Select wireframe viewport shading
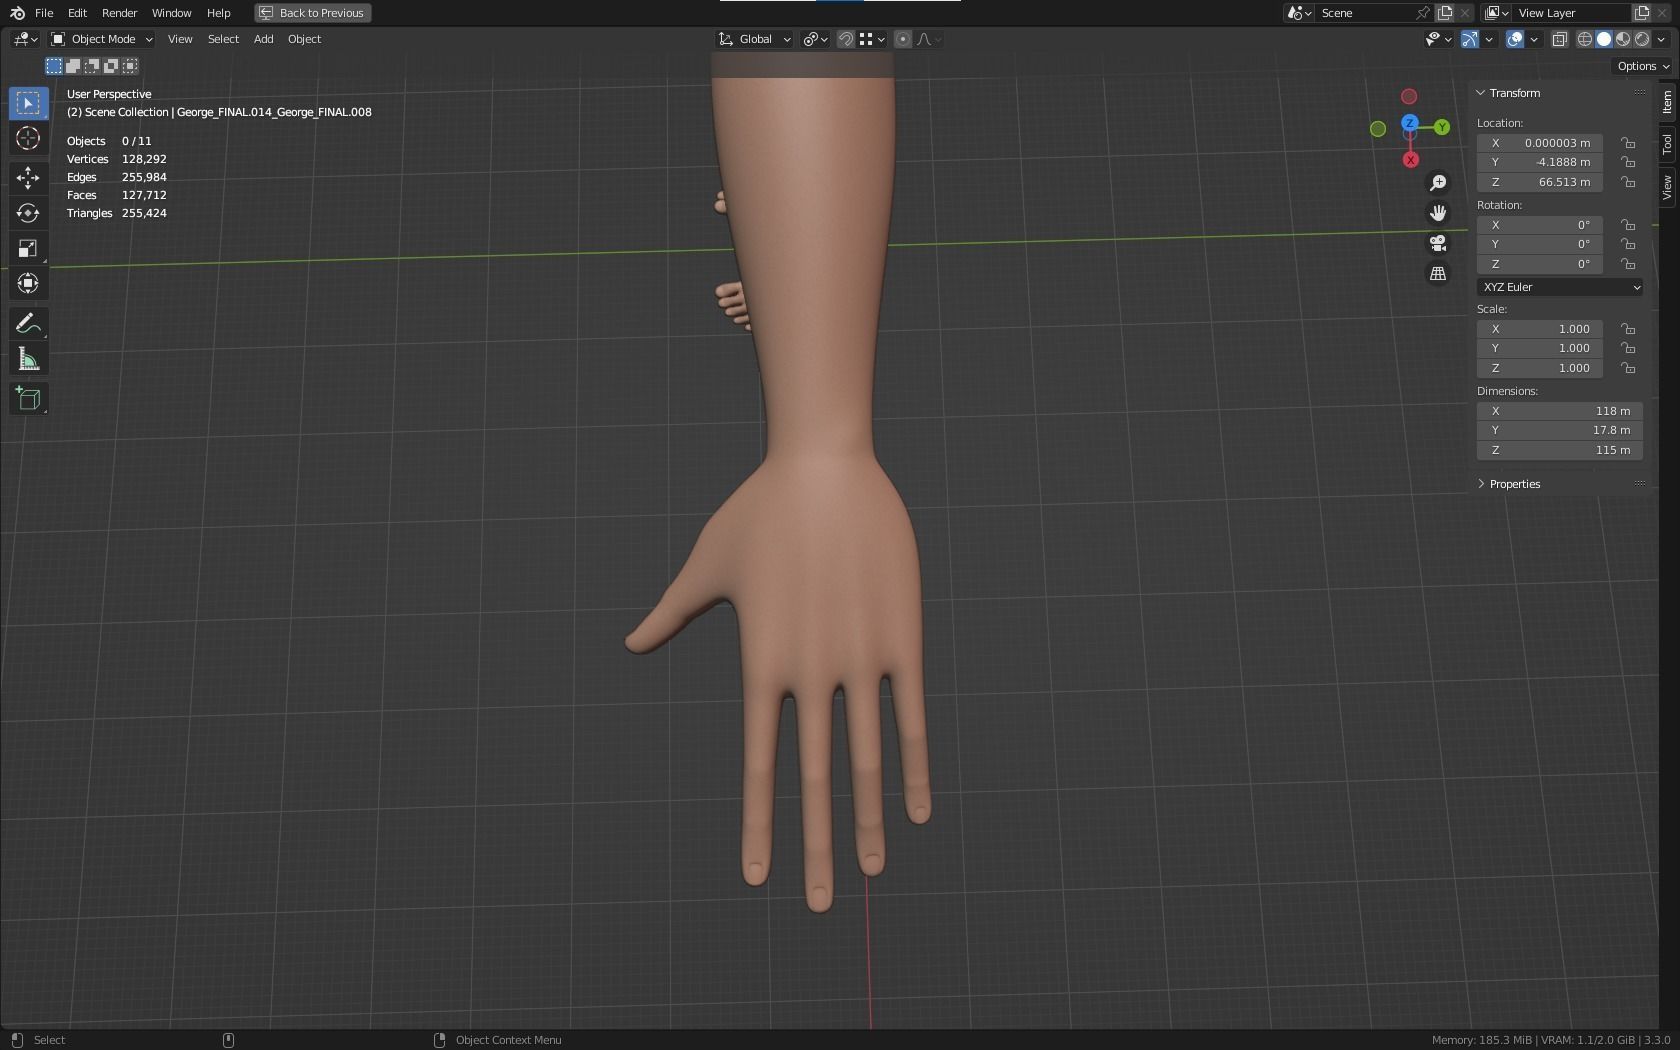This screenshot has width=1680, height=1050. click(x=1585, y=39)
